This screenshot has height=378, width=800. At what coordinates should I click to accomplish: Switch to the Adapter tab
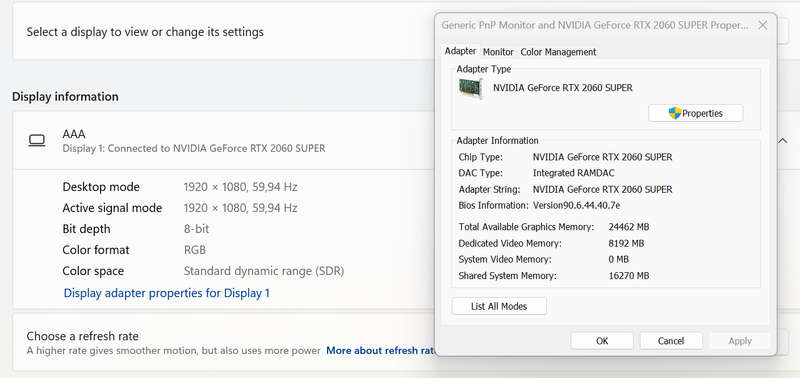click(460, 51)
